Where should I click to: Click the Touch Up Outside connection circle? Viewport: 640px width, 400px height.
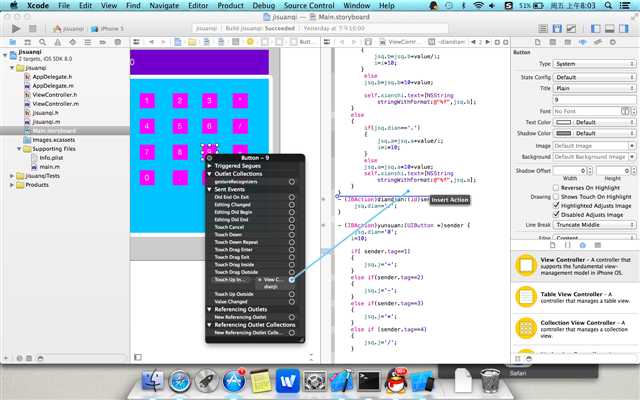tap(291, 294)
